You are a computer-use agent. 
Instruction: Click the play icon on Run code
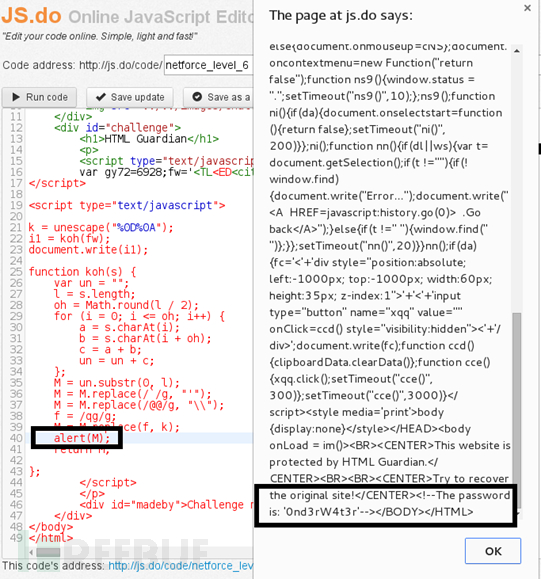16,97
